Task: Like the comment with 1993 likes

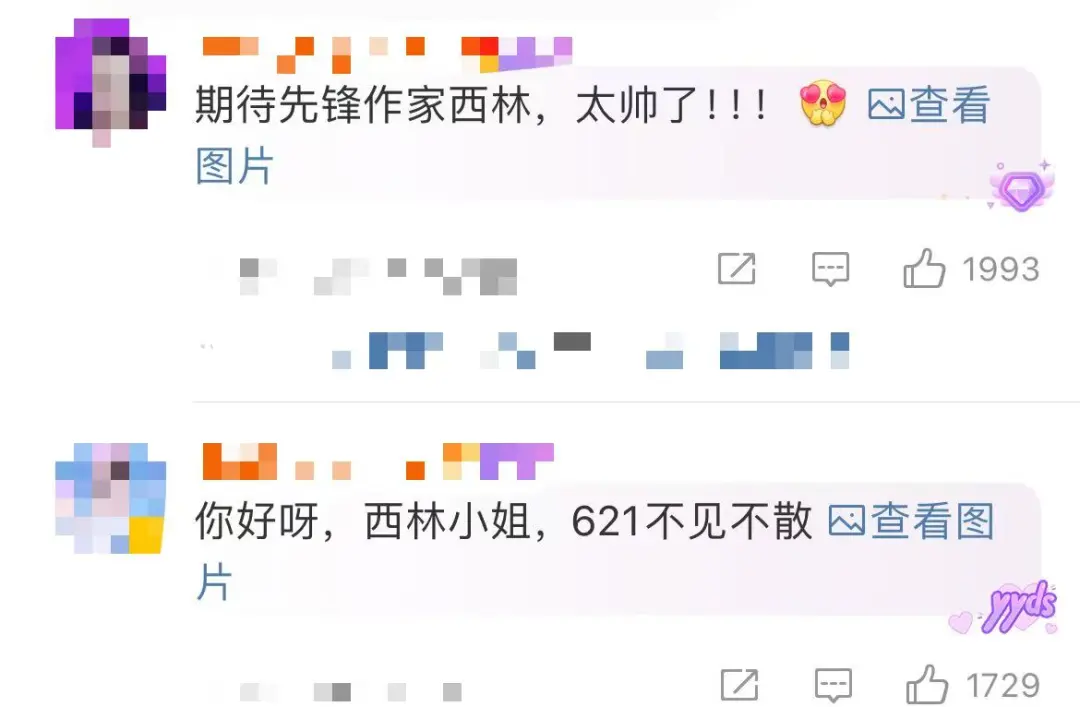Action: (924, 269)
